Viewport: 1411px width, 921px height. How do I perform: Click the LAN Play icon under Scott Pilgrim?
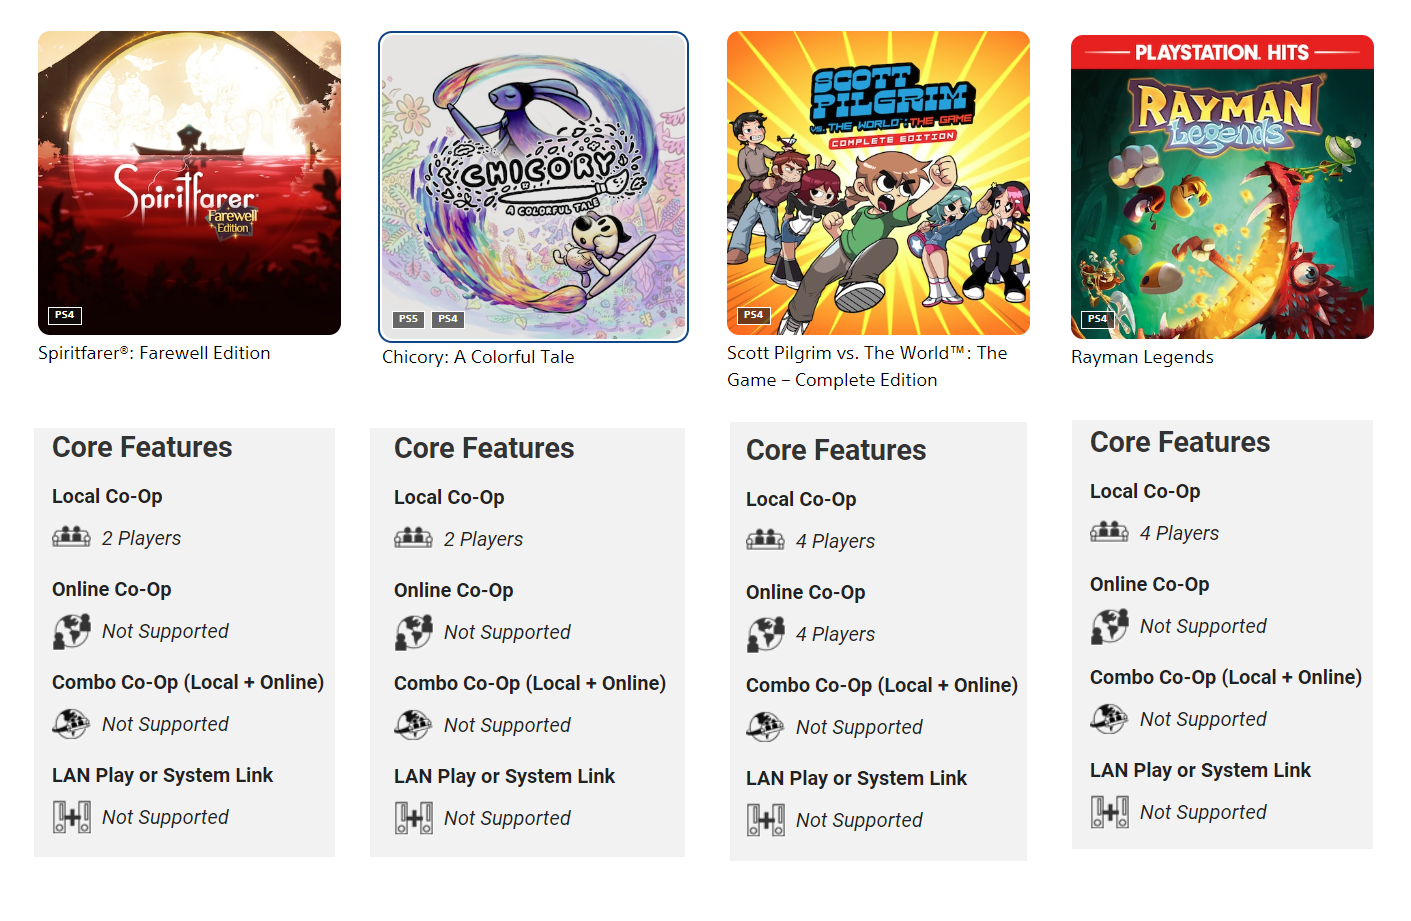coord(765,818)
